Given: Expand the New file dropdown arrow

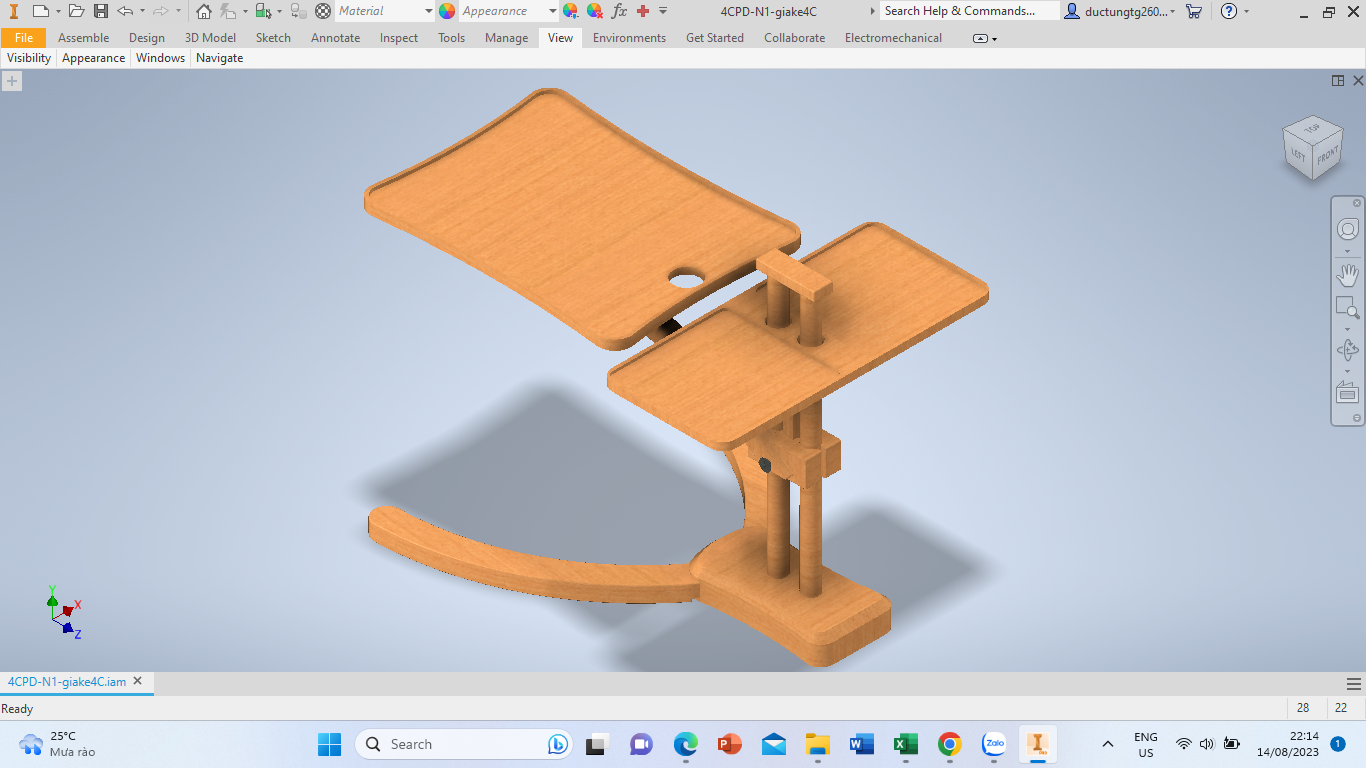Looking at the screenshot, I should tap(58, 11).
